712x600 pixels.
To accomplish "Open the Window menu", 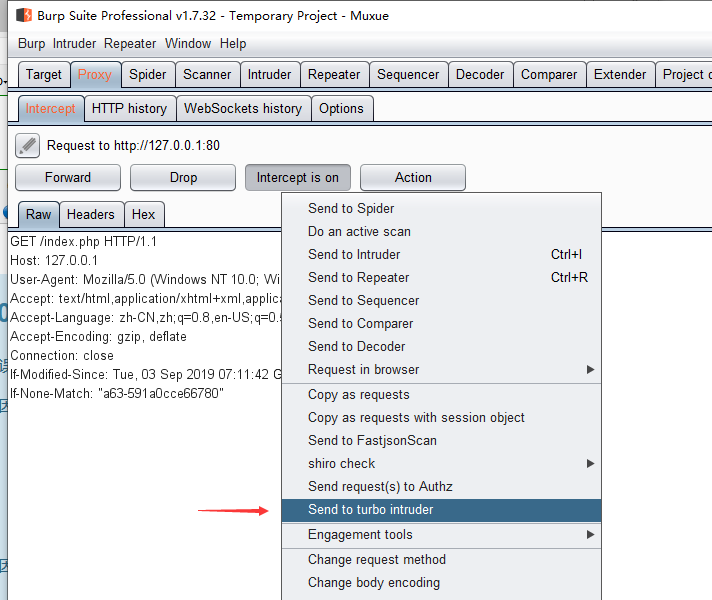I will pyautogui.click(x=188, y=44).
